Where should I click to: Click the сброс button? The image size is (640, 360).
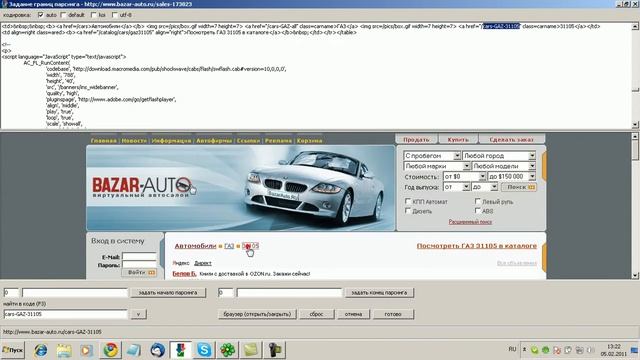316,314
